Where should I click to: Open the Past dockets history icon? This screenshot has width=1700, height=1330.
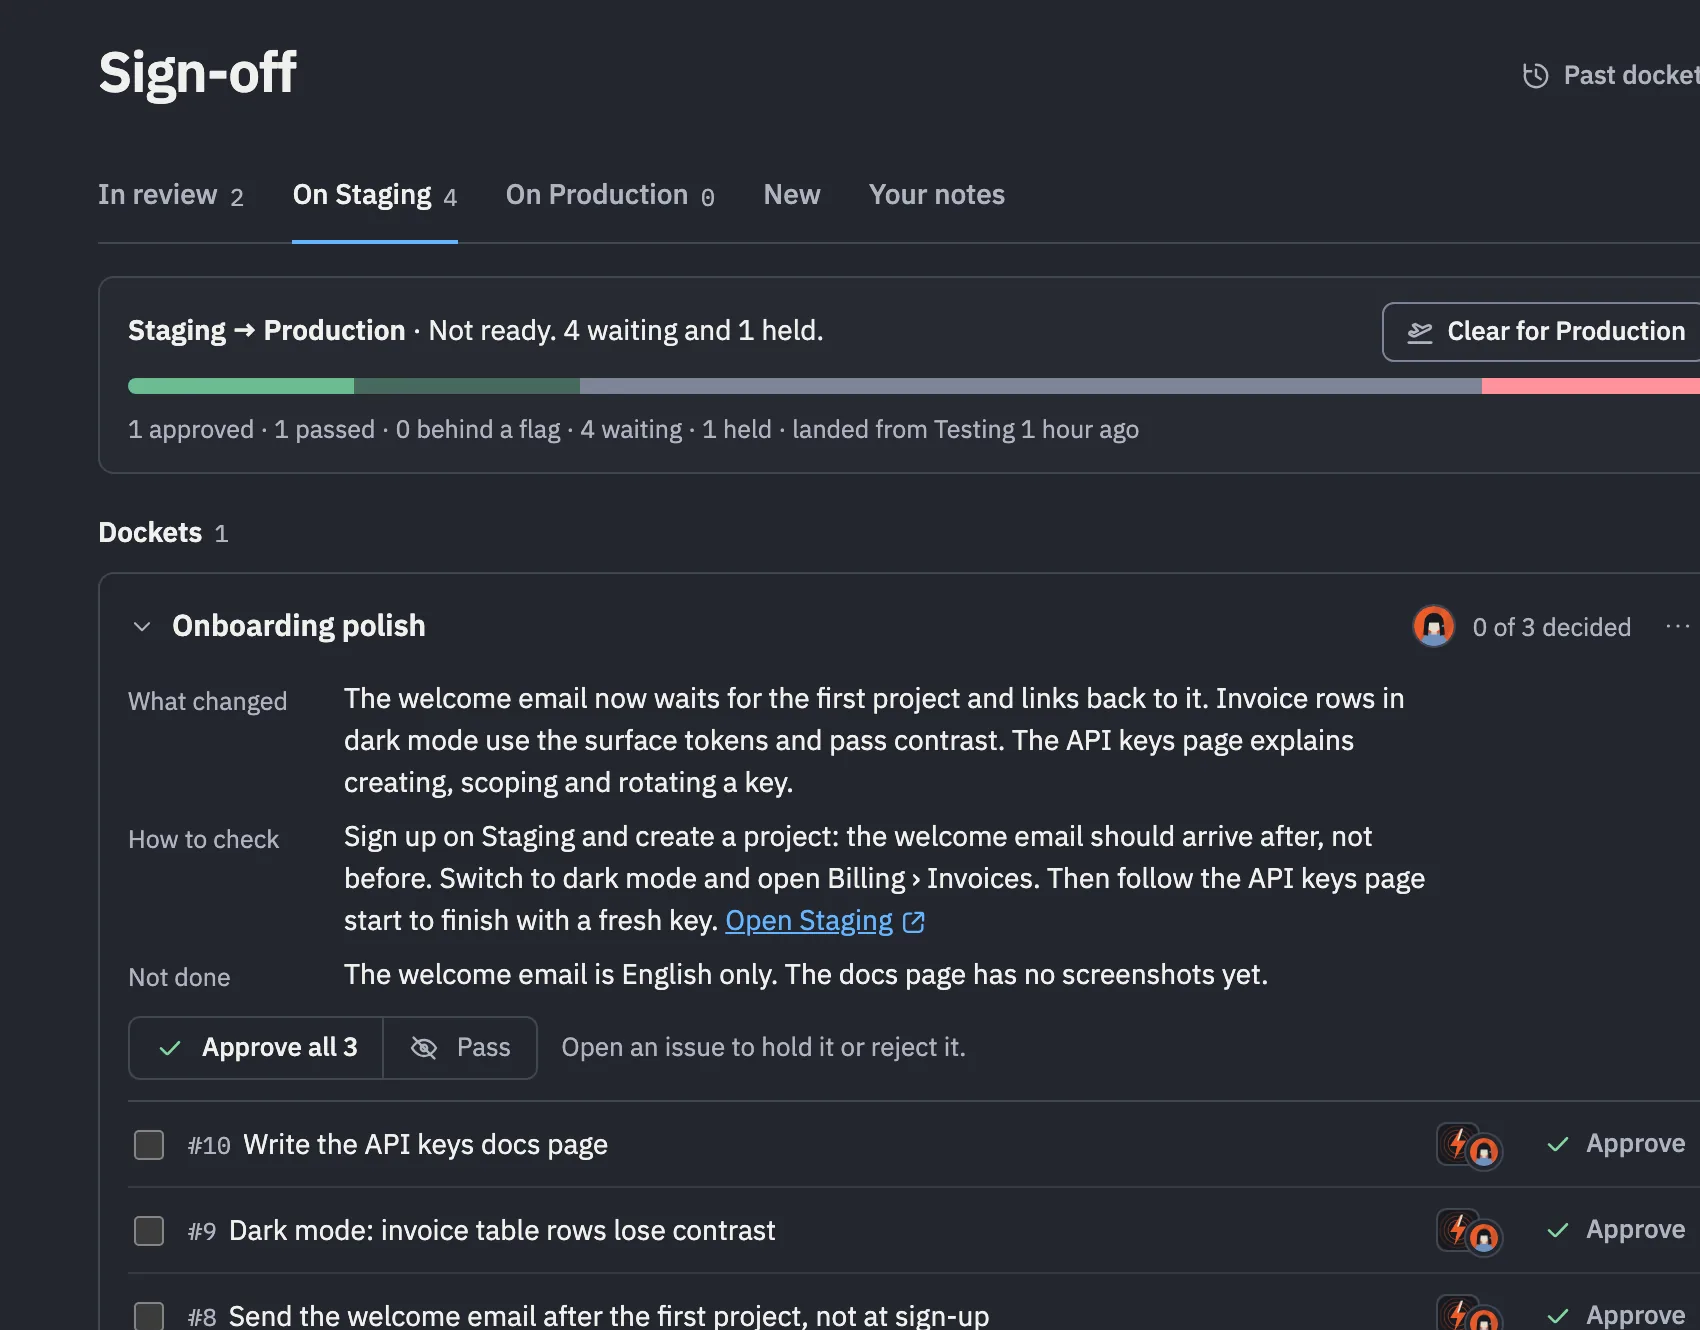[1535, 76]
